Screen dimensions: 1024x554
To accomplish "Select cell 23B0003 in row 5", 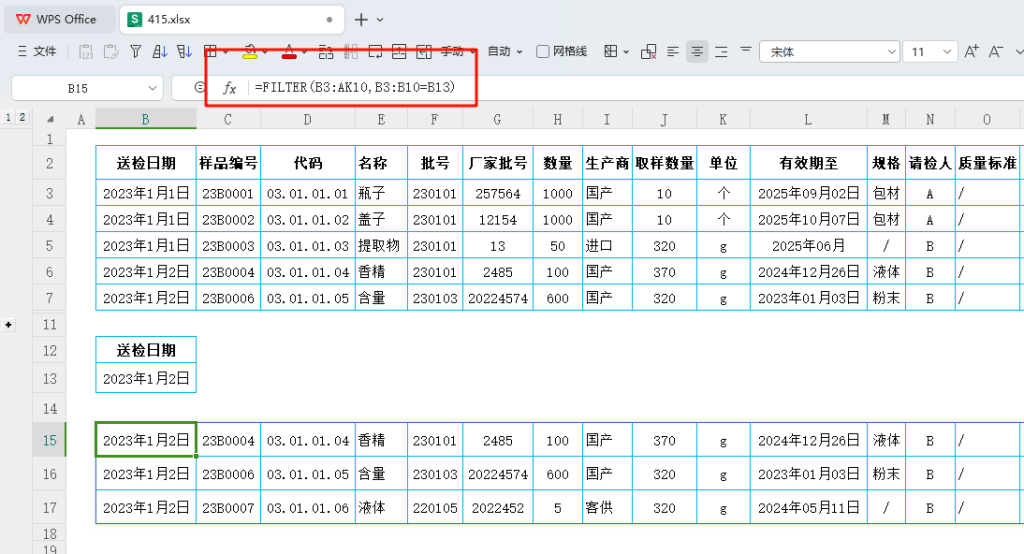I will coord(229,246).
